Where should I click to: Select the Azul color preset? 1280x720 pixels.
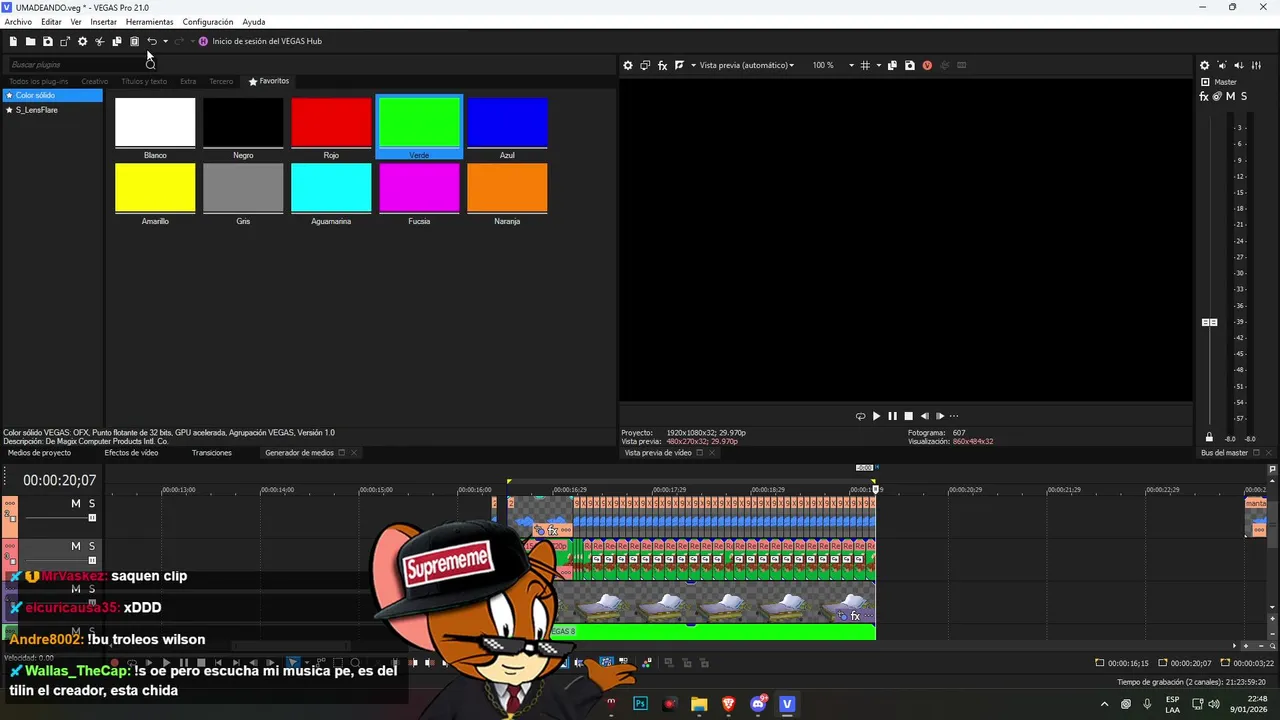pos(507,128)
